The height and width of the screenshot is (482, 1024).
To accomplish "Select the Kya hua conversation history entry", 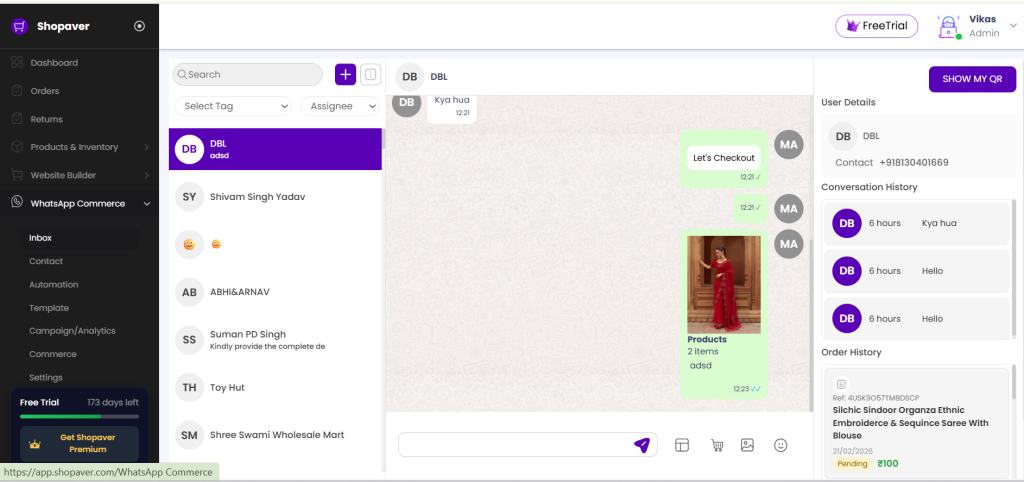I will 916,223.
